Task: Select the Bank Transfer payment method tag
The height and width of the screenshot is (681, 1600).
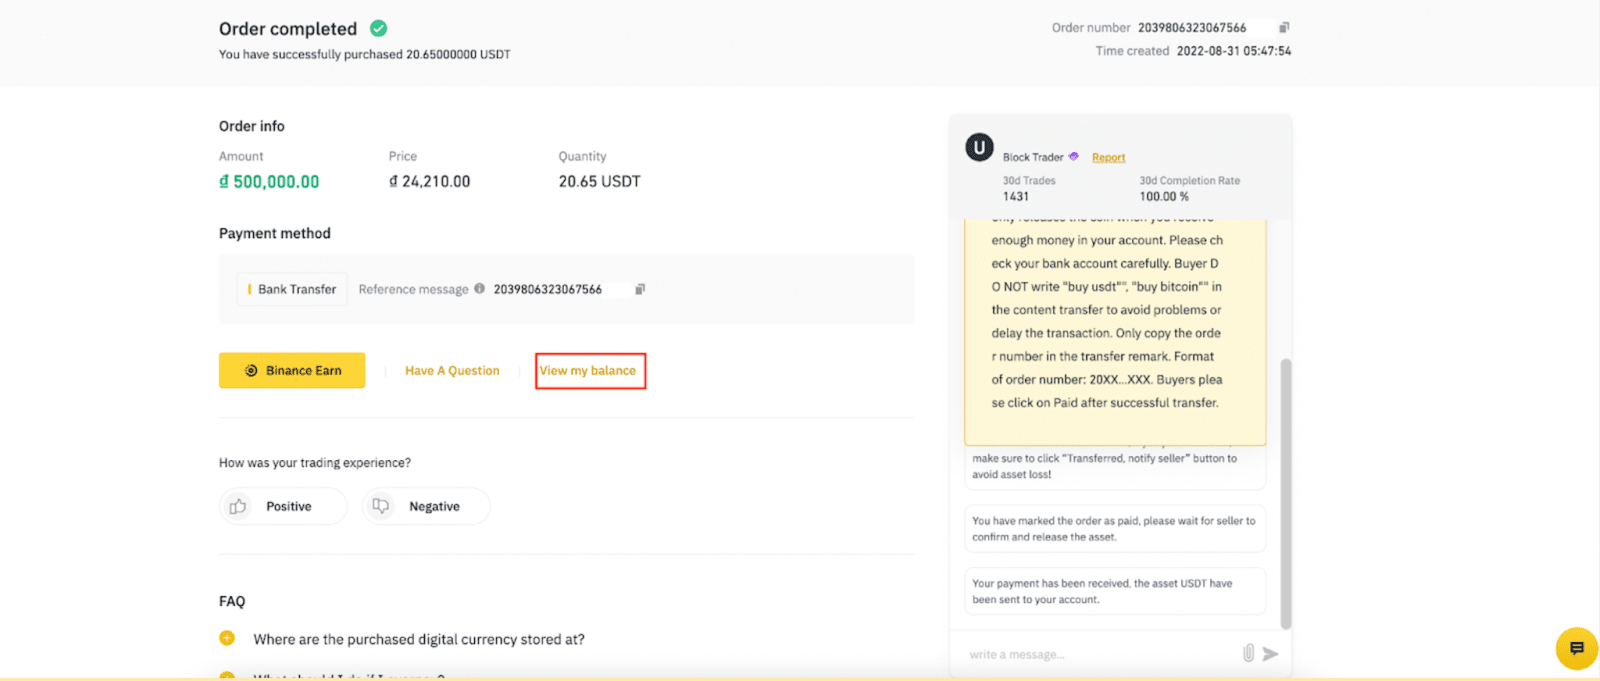Action: [292, 289]
